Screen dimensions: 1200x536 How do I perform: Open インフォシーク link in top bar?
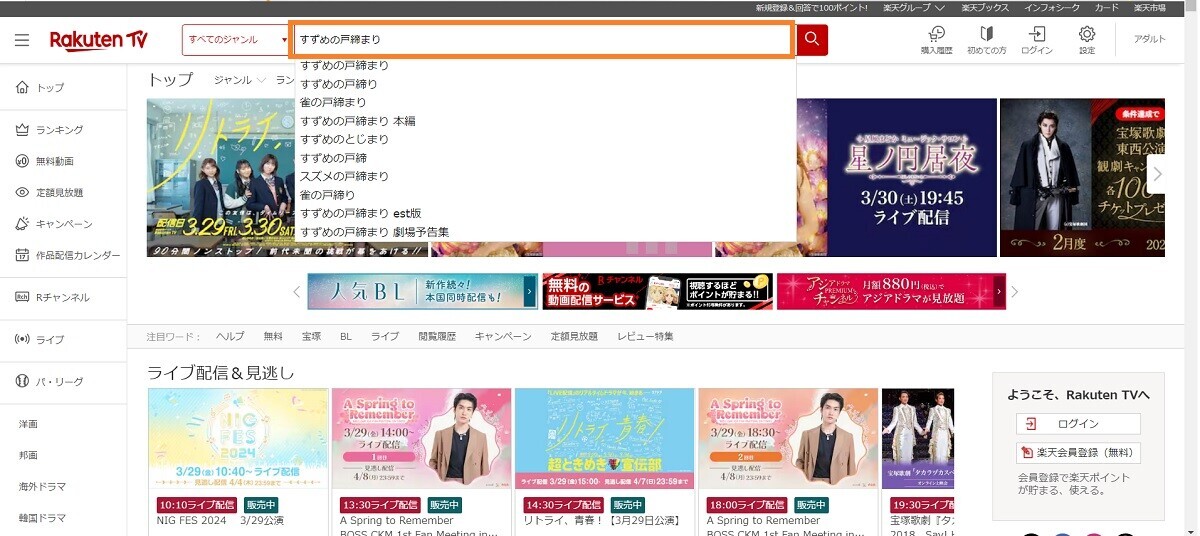click(x=1050, y=8)
